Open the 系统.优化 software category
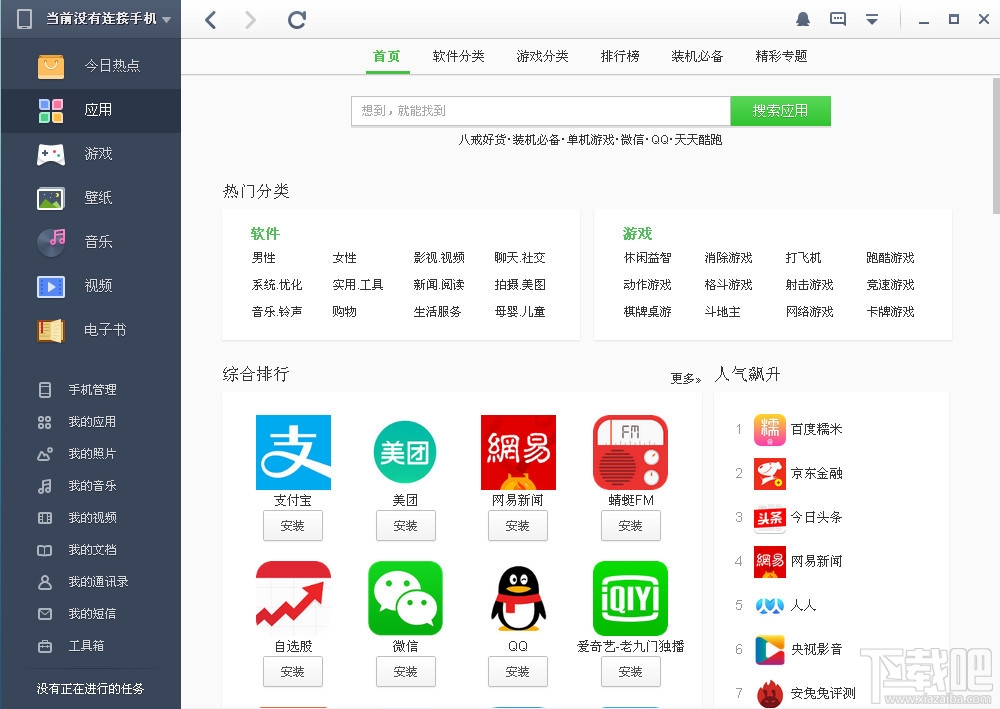The width and height of the screenshot is (1000, 709). [277, 285]
